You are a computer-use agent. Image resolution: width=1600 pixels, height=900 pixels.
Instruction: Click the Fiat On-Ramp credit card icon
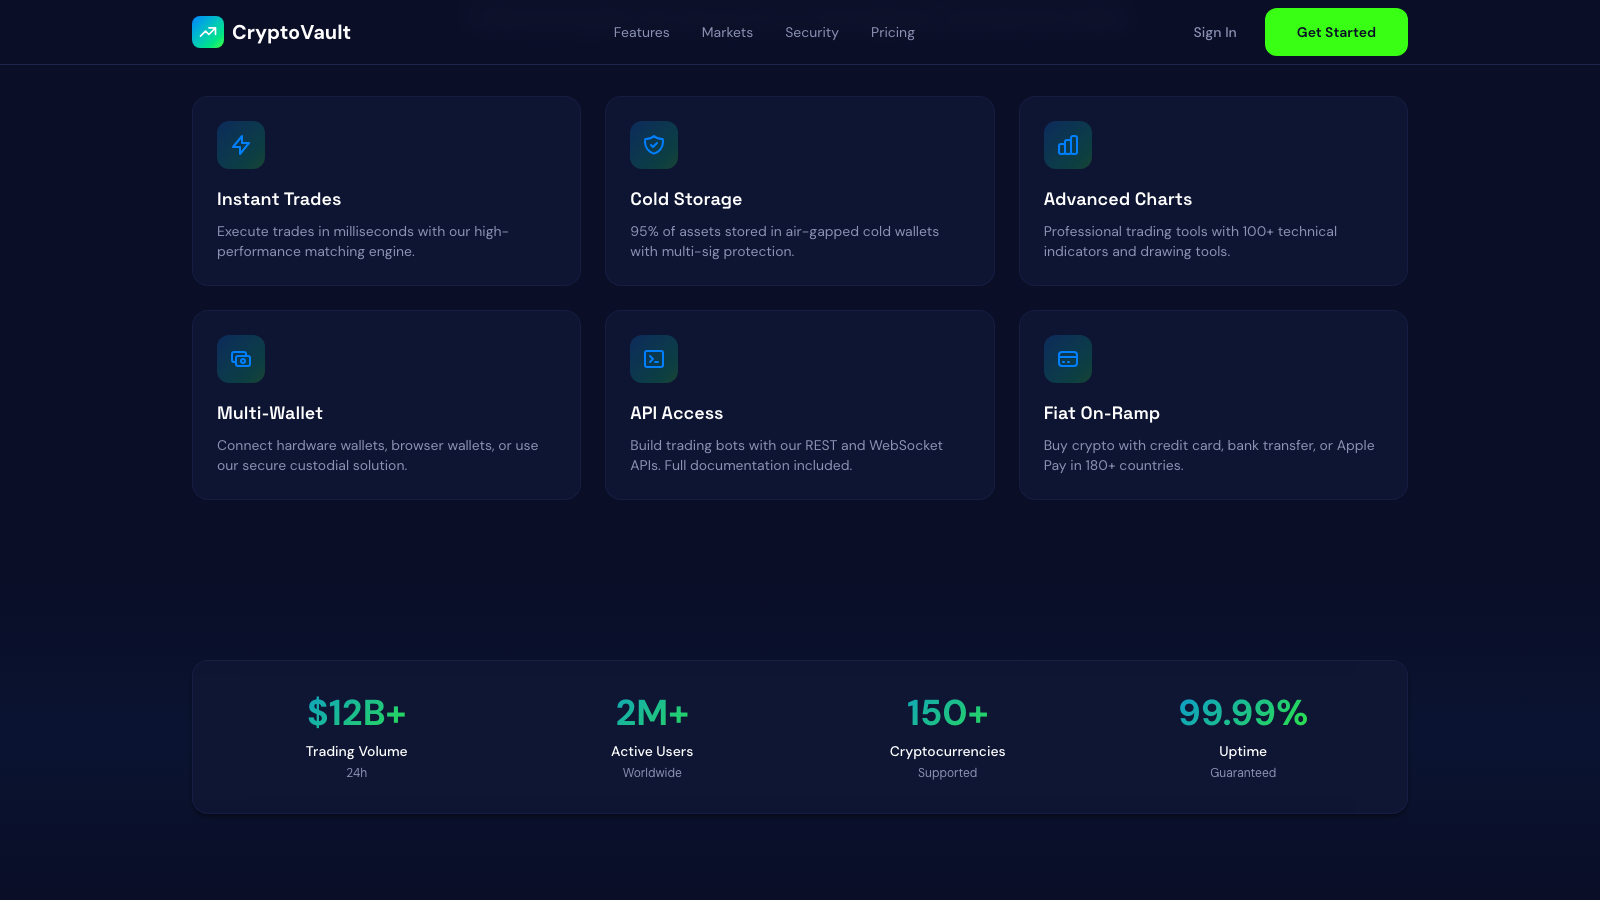[1068, 359]
